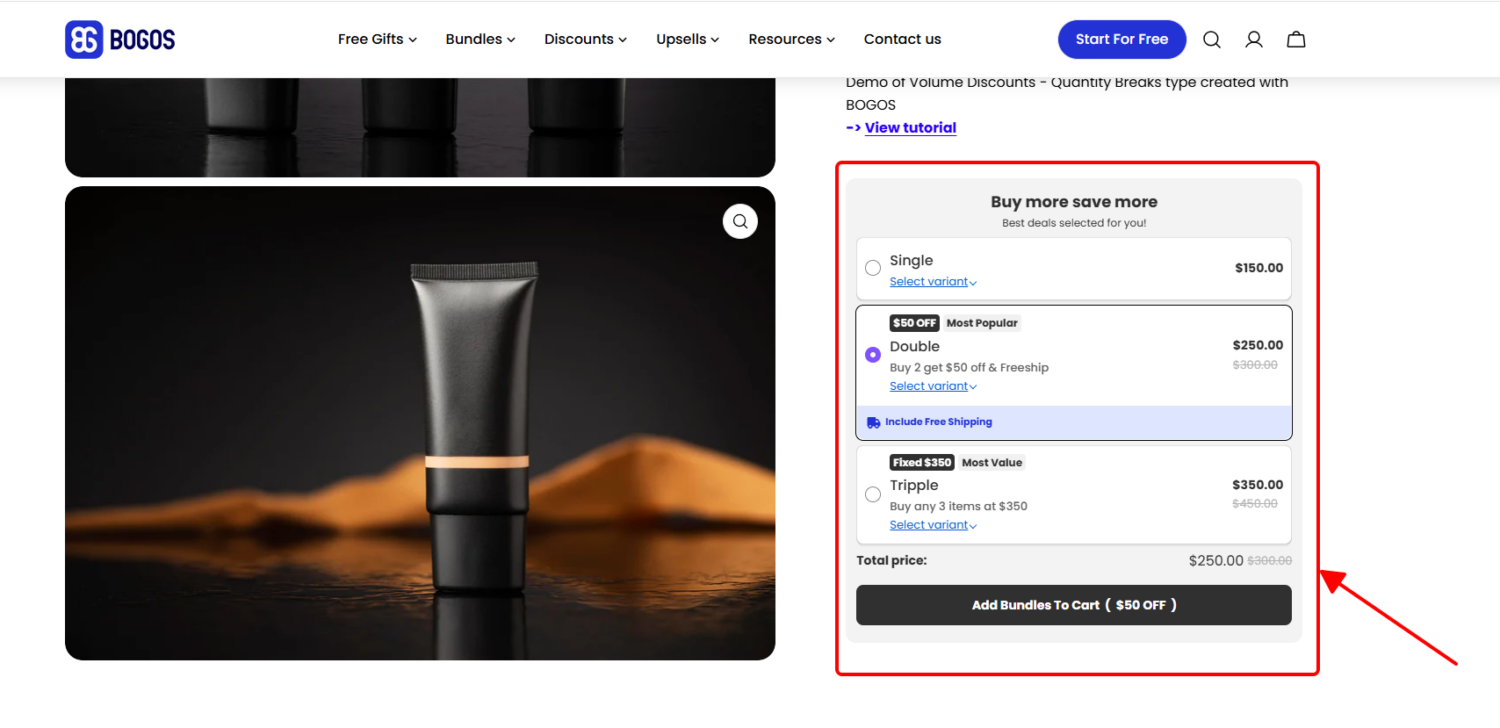The image size is (1500, 728).
Task: Click the $50 OFF badge
Action: pos(914,322)
